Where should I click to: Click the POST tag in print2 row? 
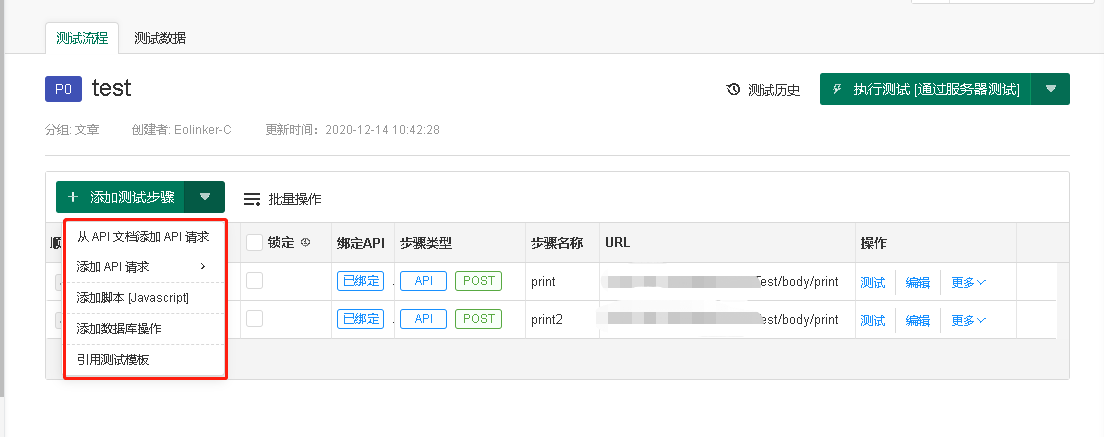479,319
